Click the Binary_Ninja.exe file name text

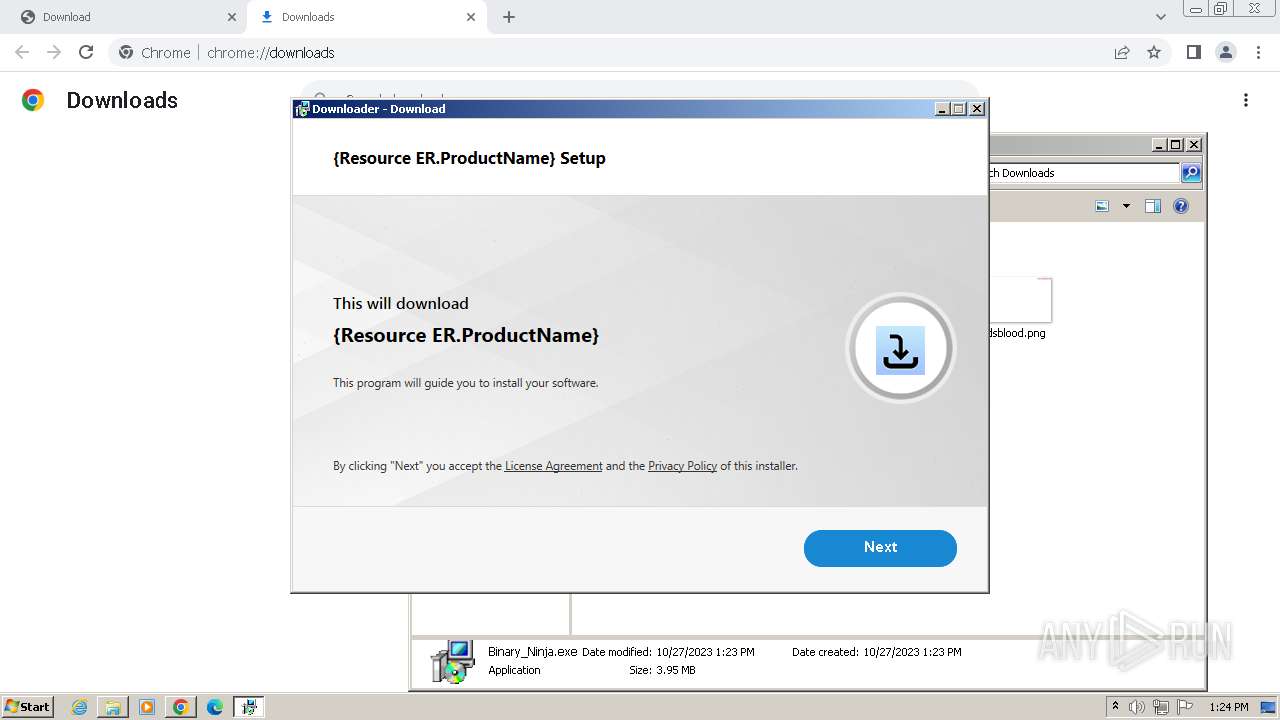tap(533, 652)
